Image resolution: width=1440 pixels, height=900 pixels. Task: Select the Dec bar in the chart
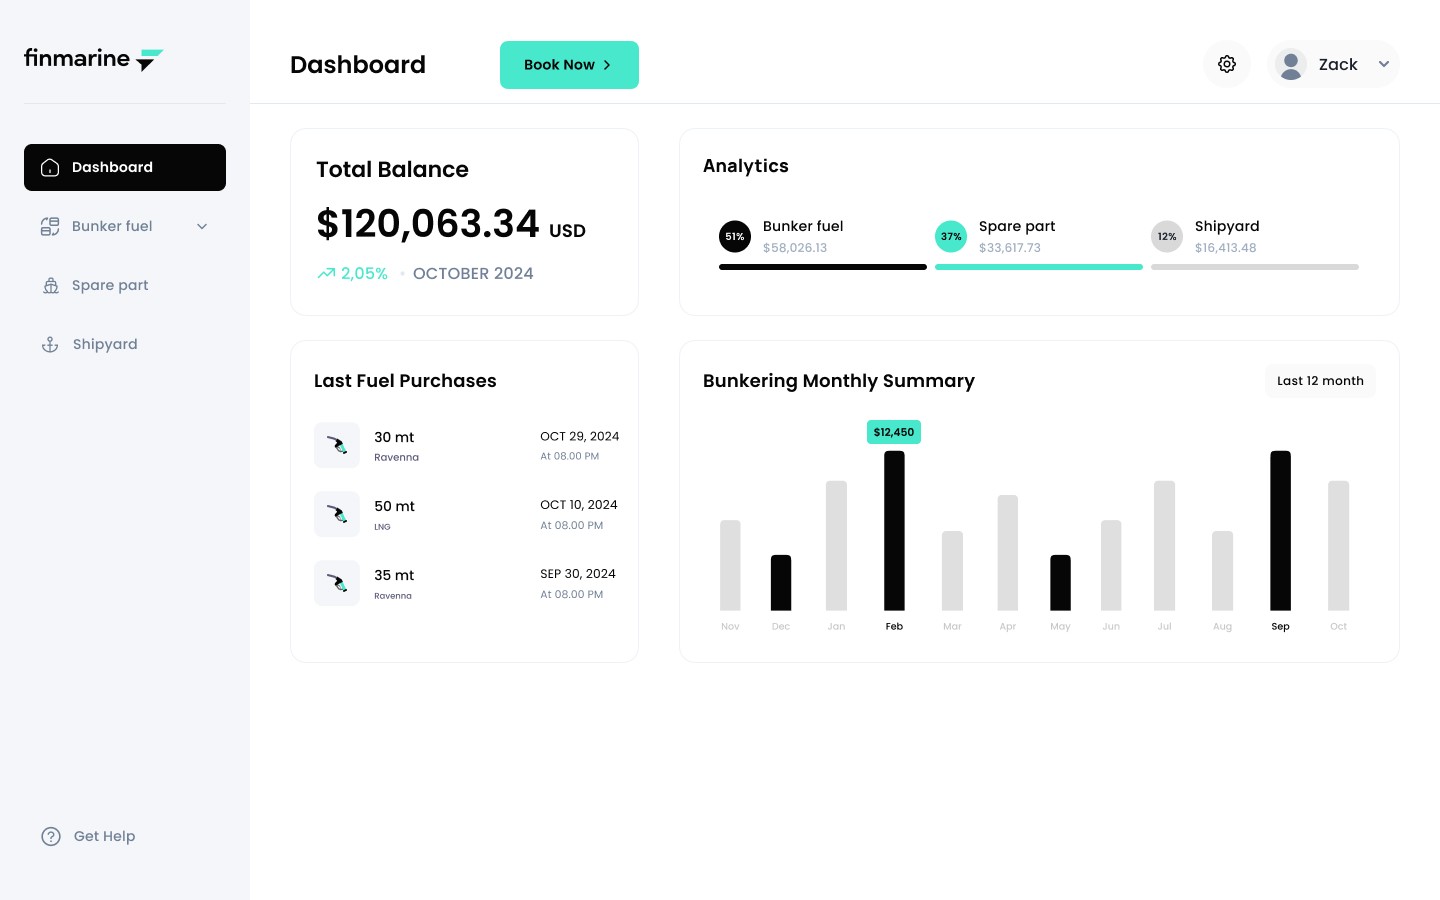pyautogui.click(x=781, y=582)
